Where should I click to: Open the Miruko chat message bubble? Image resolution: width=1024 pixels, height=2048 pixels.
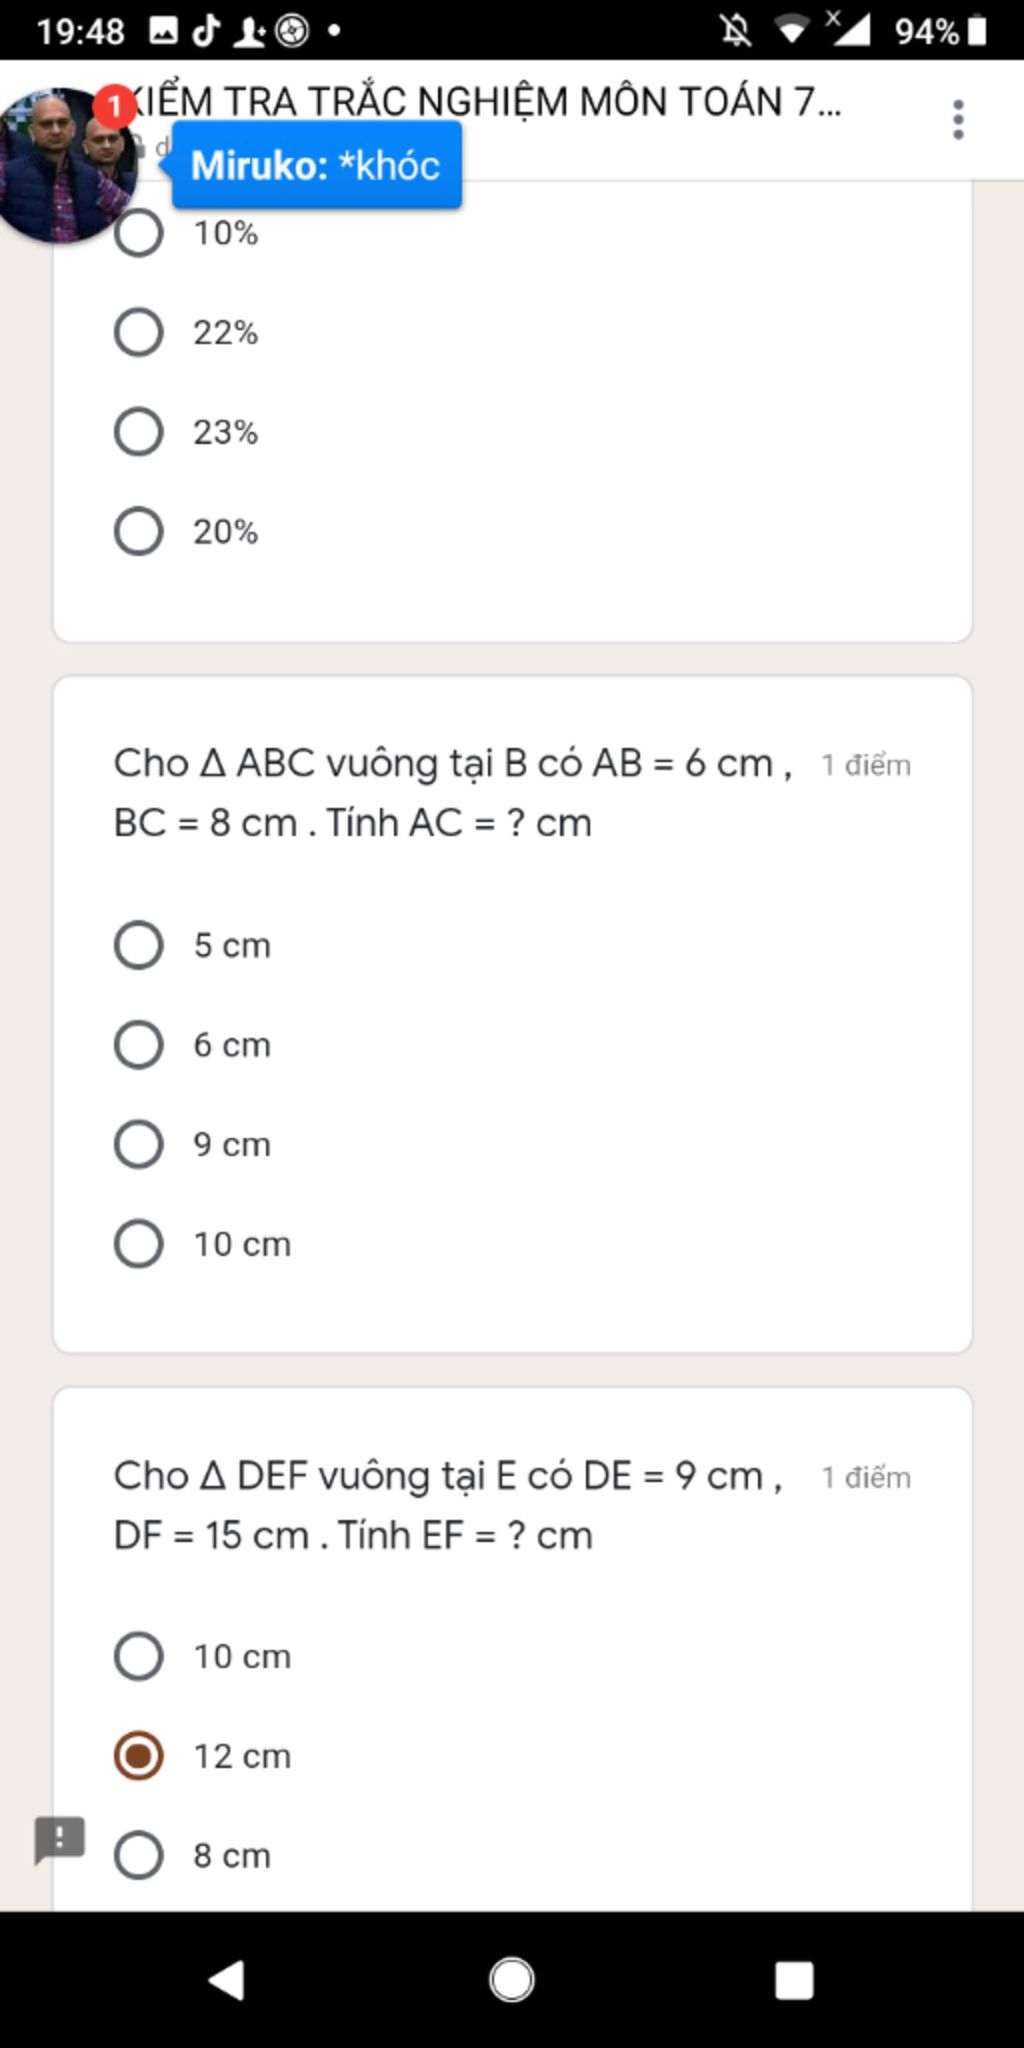316,165
